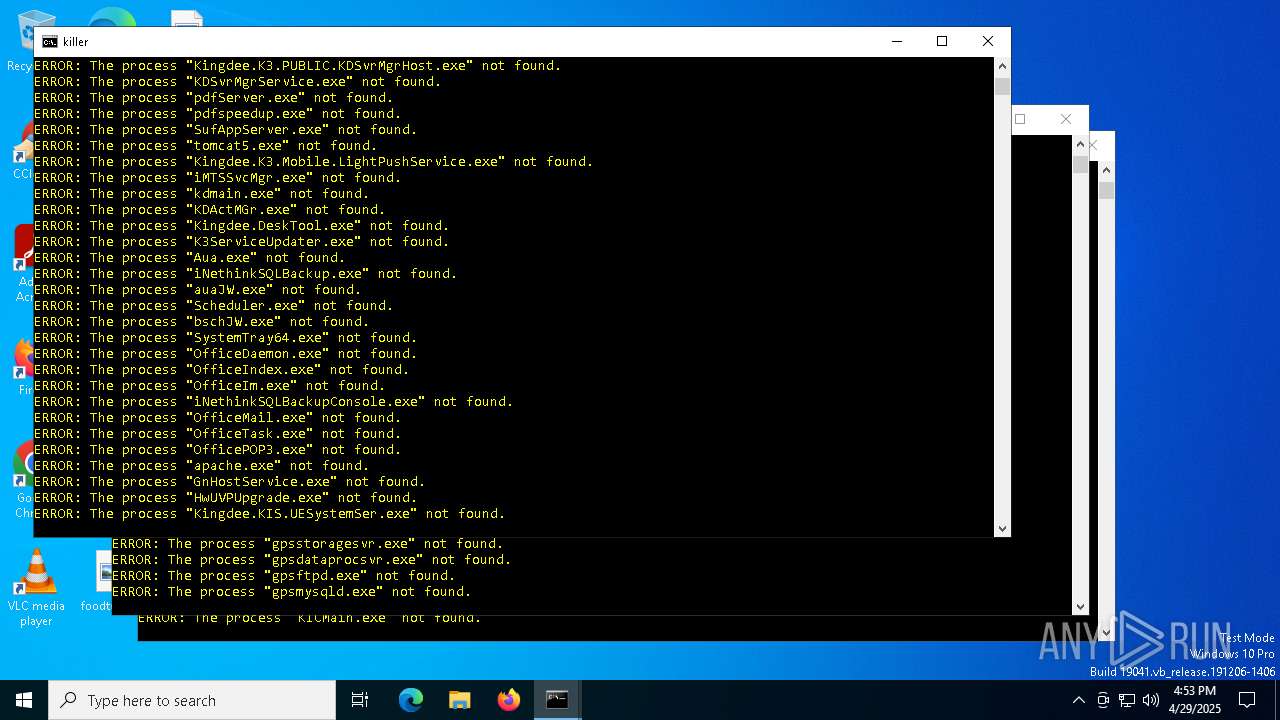
Task: Open the notification center
Action: 1247,700
